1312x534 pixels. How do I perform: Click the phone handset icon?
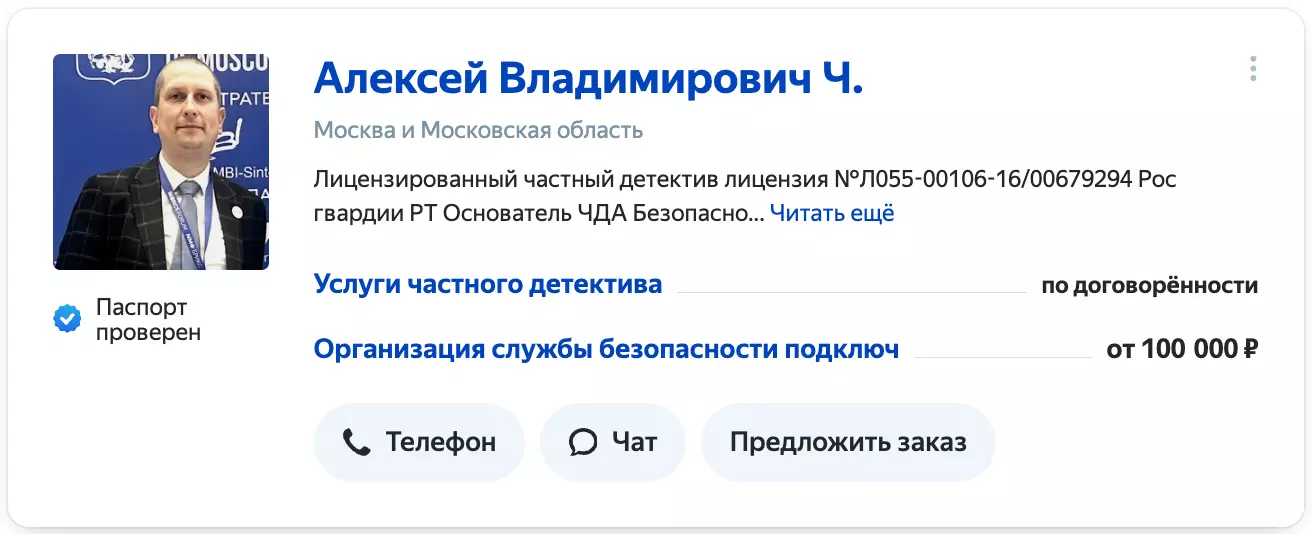pyautogui.click(x=356, y=442)
